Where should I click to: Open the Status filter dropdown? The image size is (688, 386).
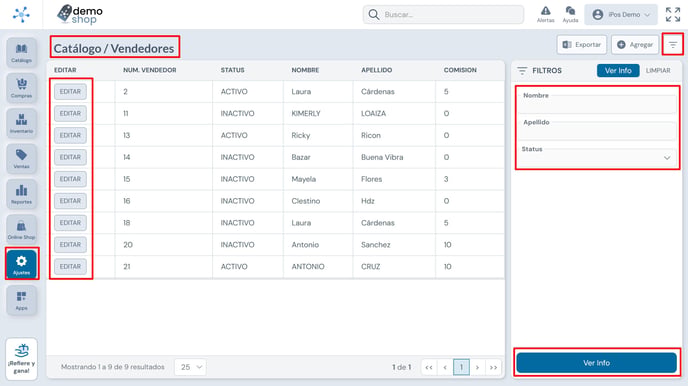[x=597, y=157]
